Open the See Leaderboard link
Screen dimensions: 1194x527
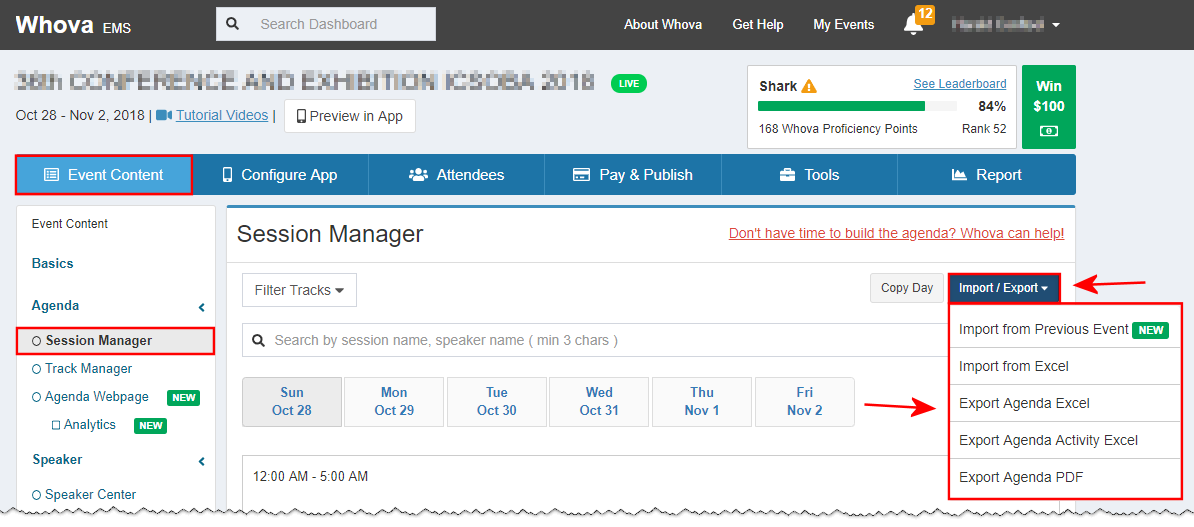[x=959, y=84]
